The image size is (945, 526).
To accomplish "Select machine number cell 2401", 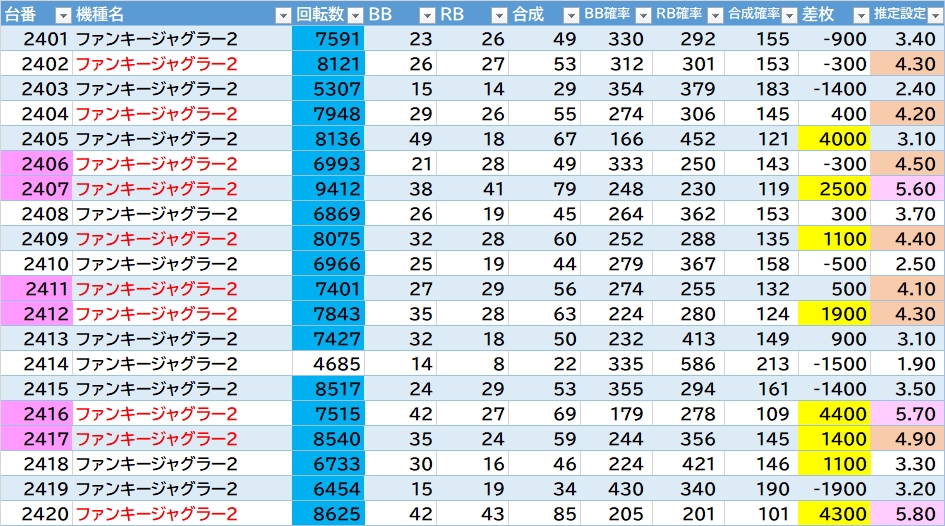I will [37, 39].
